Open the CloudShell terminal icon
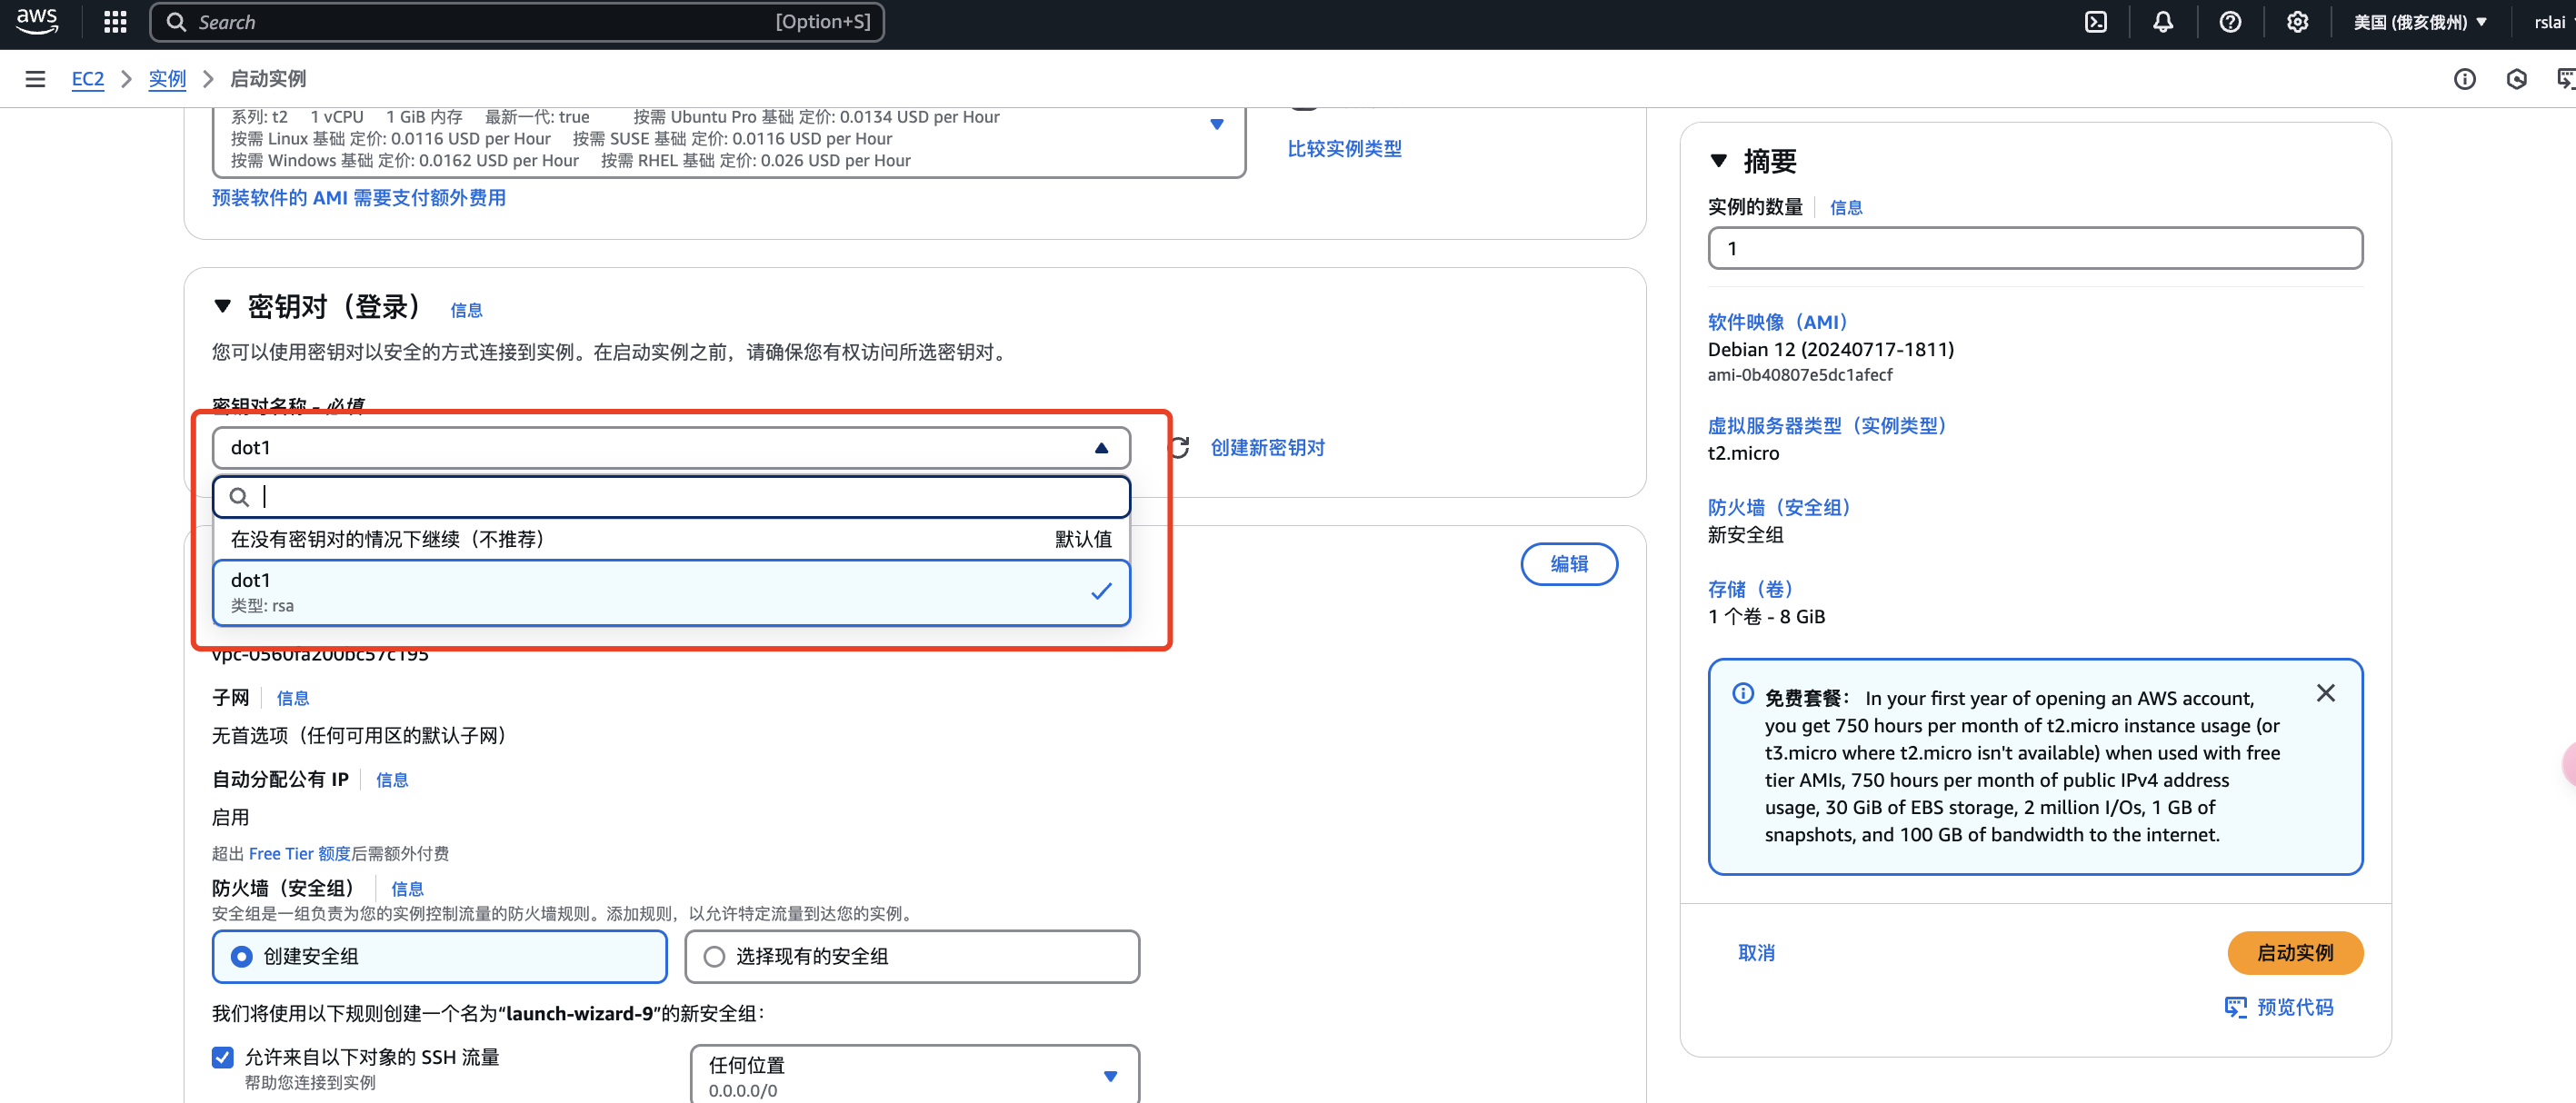Screen dimensions: 2576x1103 (2095, 22)
